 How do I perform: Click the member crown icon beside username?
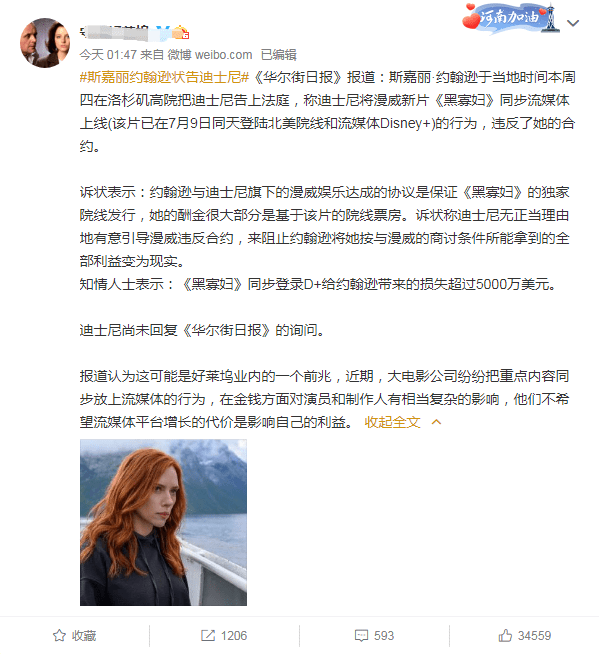(181, 32)
